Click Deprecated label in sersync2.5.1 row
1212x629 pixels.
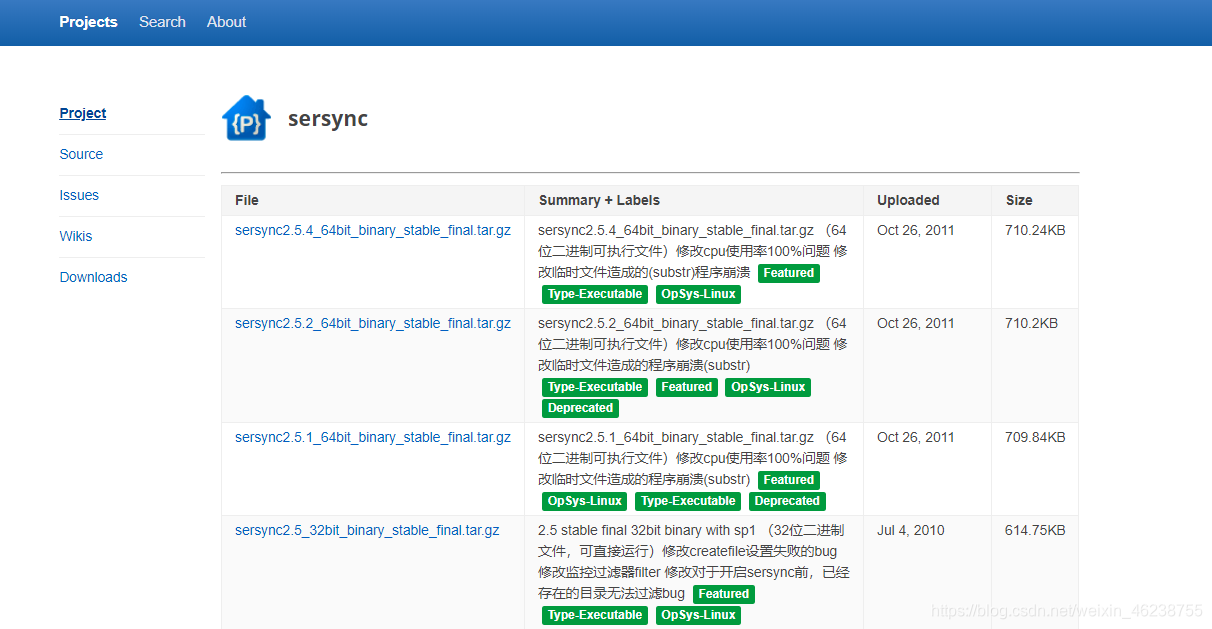787,501
